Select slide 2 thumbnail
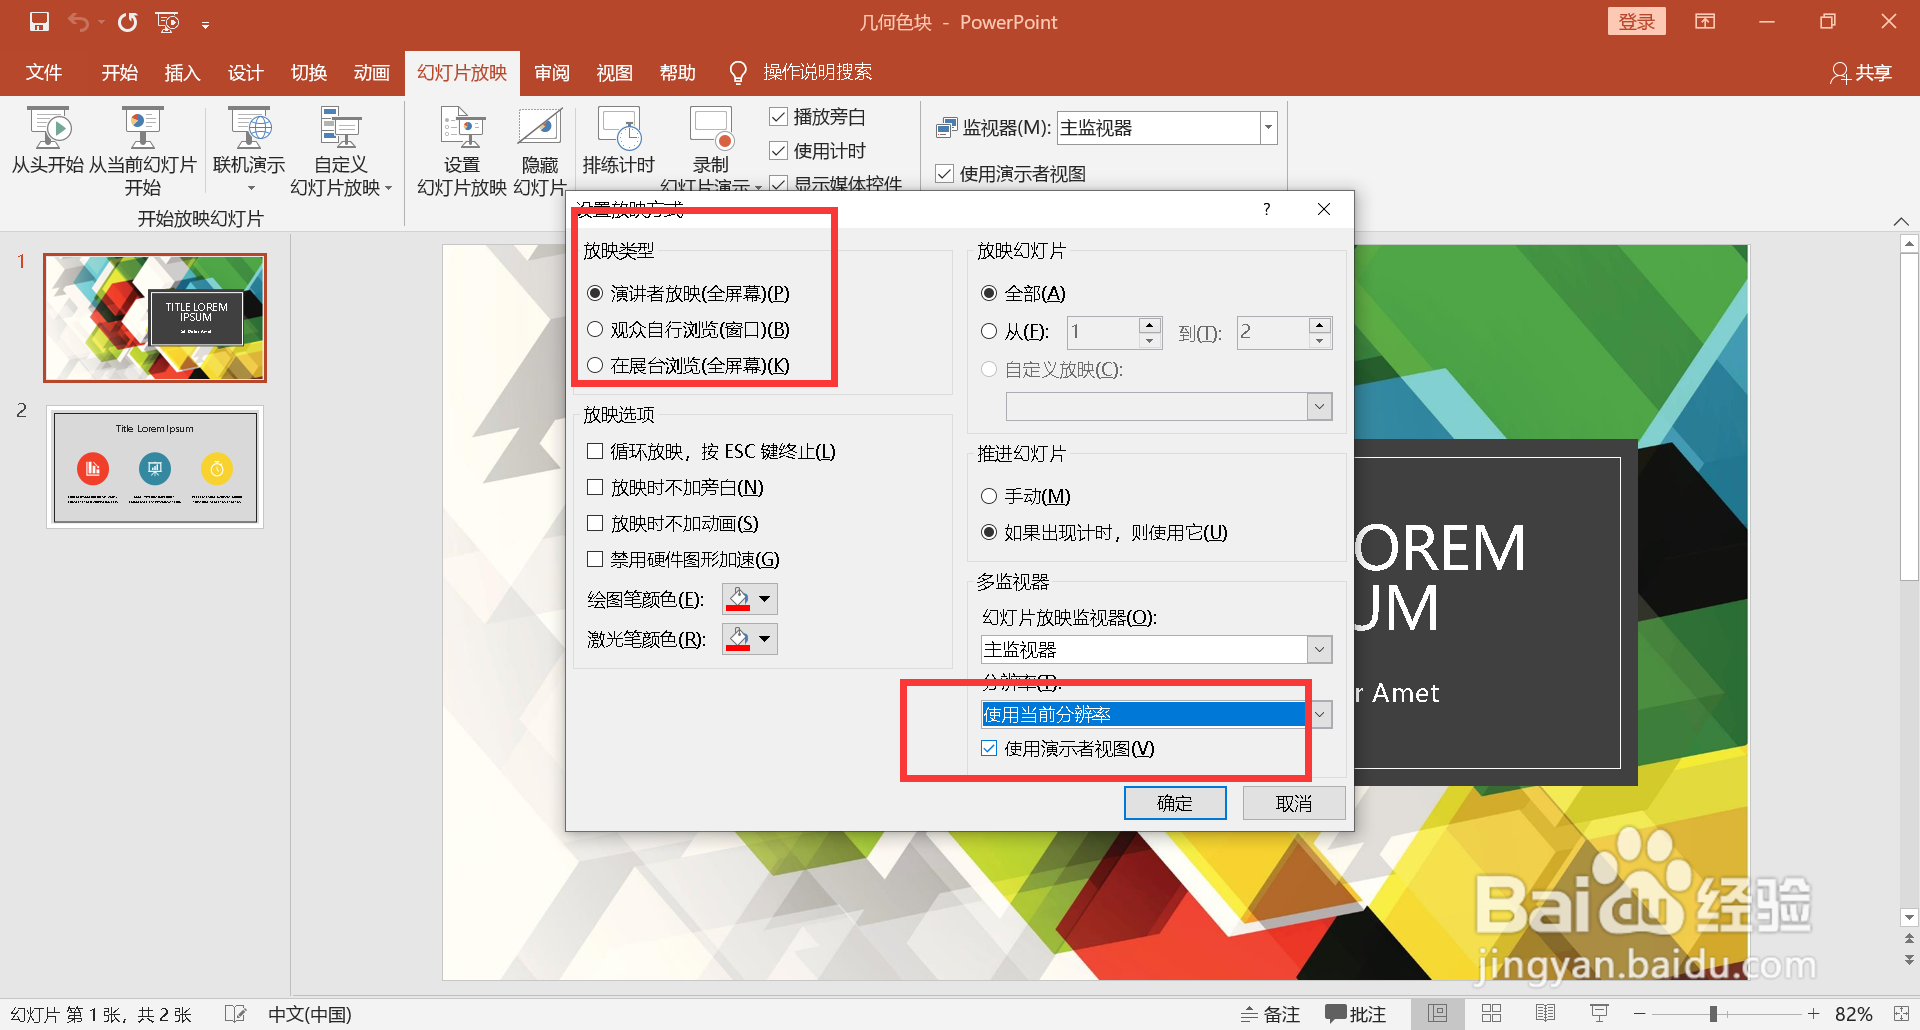This screenshot has width=1920, height=1030. click(155, 467)
